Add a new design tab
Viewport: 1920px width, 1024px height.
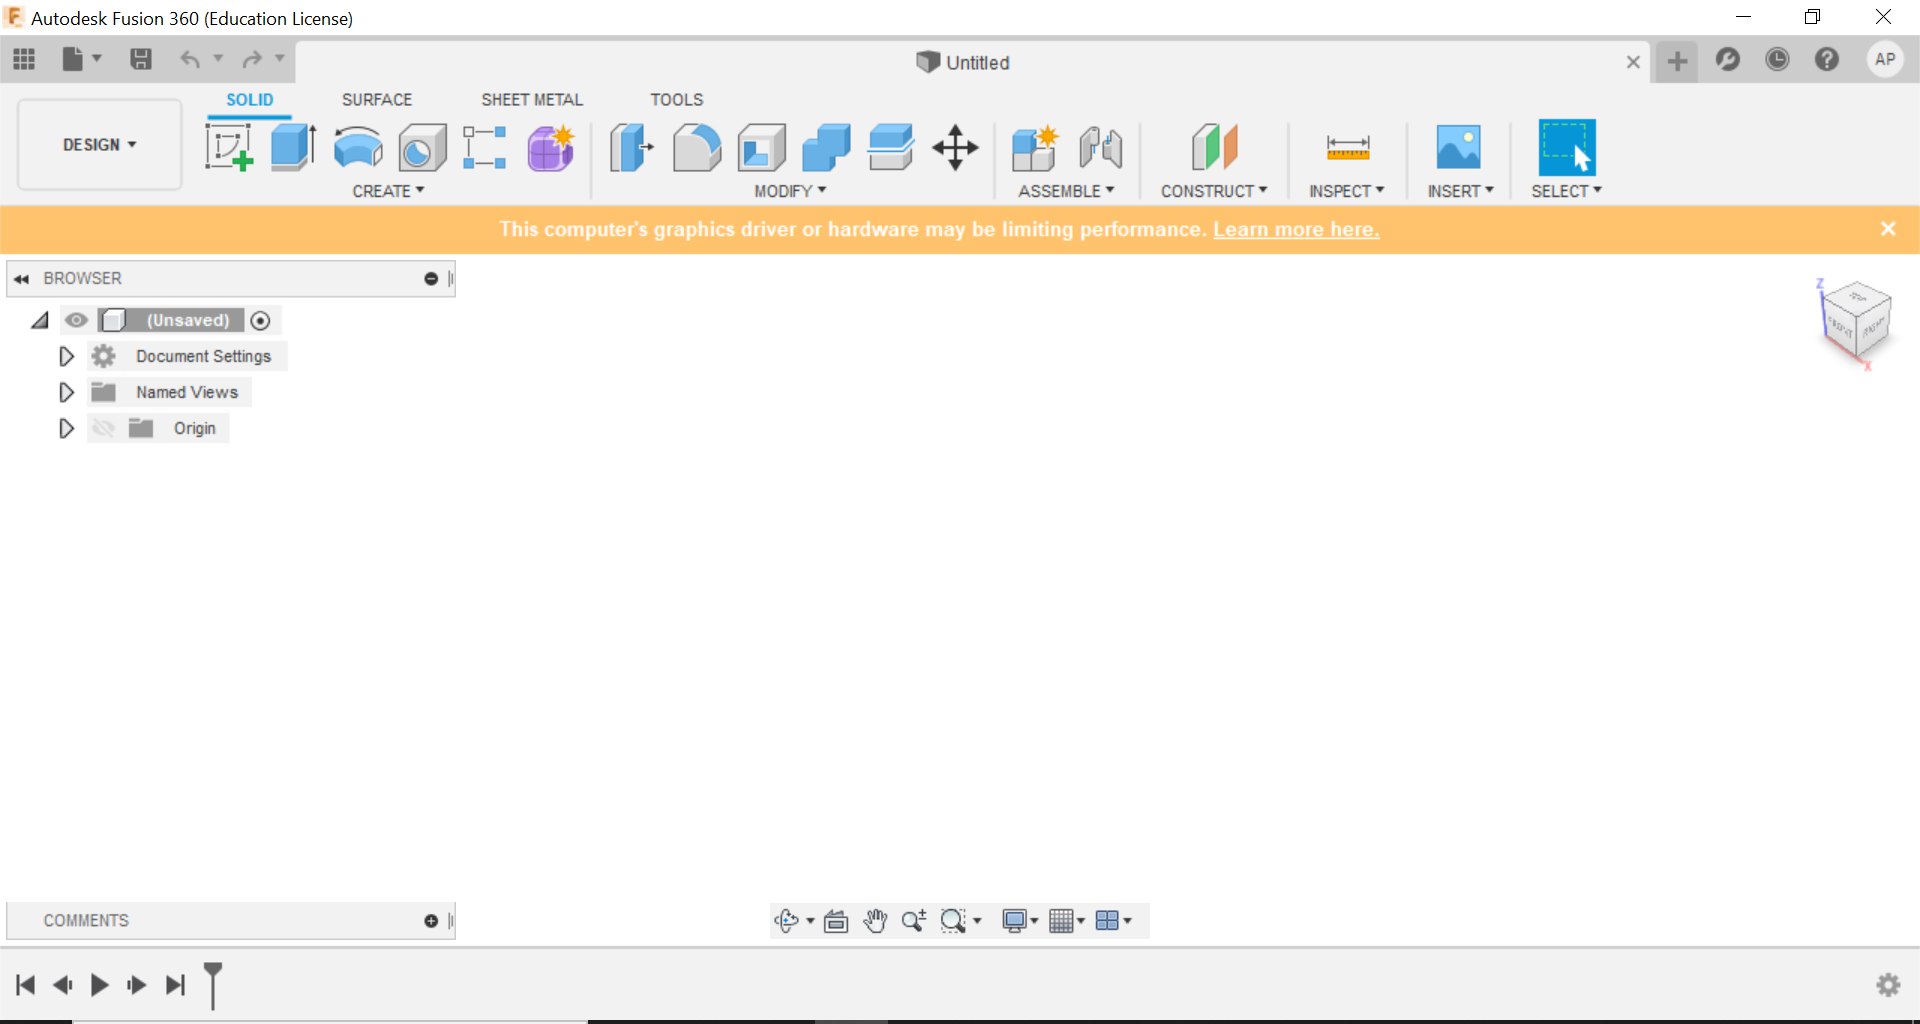point(1677,62)
